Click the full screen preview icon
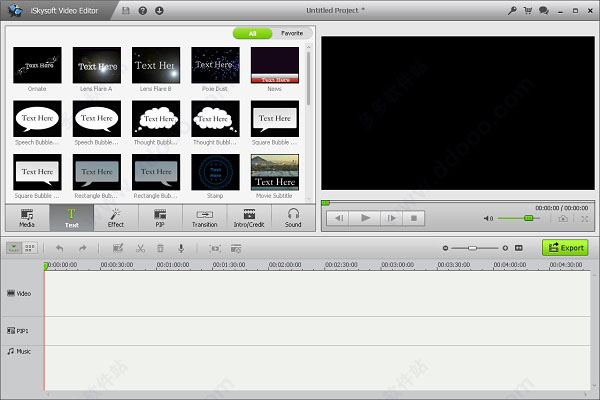This screenshot has height=400, width=600. pos(584,219)
